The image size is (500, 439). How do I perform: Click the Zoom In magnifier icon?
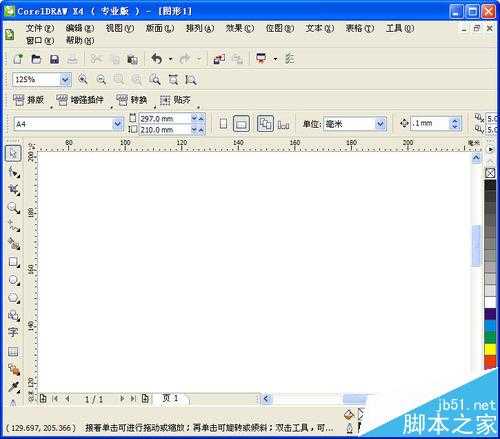83,79
